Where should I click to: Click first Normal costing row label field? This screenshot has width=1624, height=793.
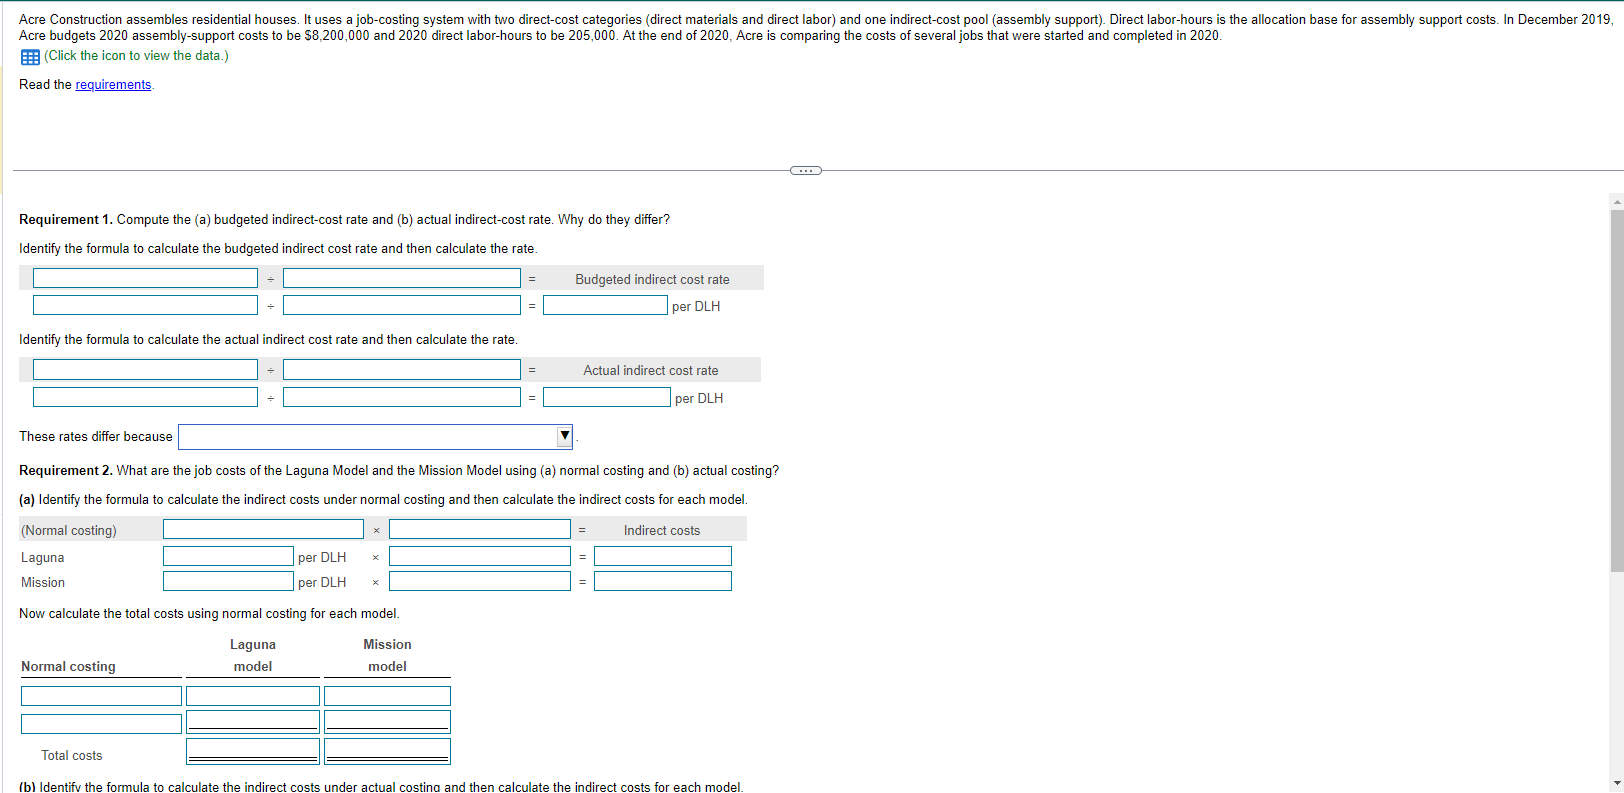[101, 696]
